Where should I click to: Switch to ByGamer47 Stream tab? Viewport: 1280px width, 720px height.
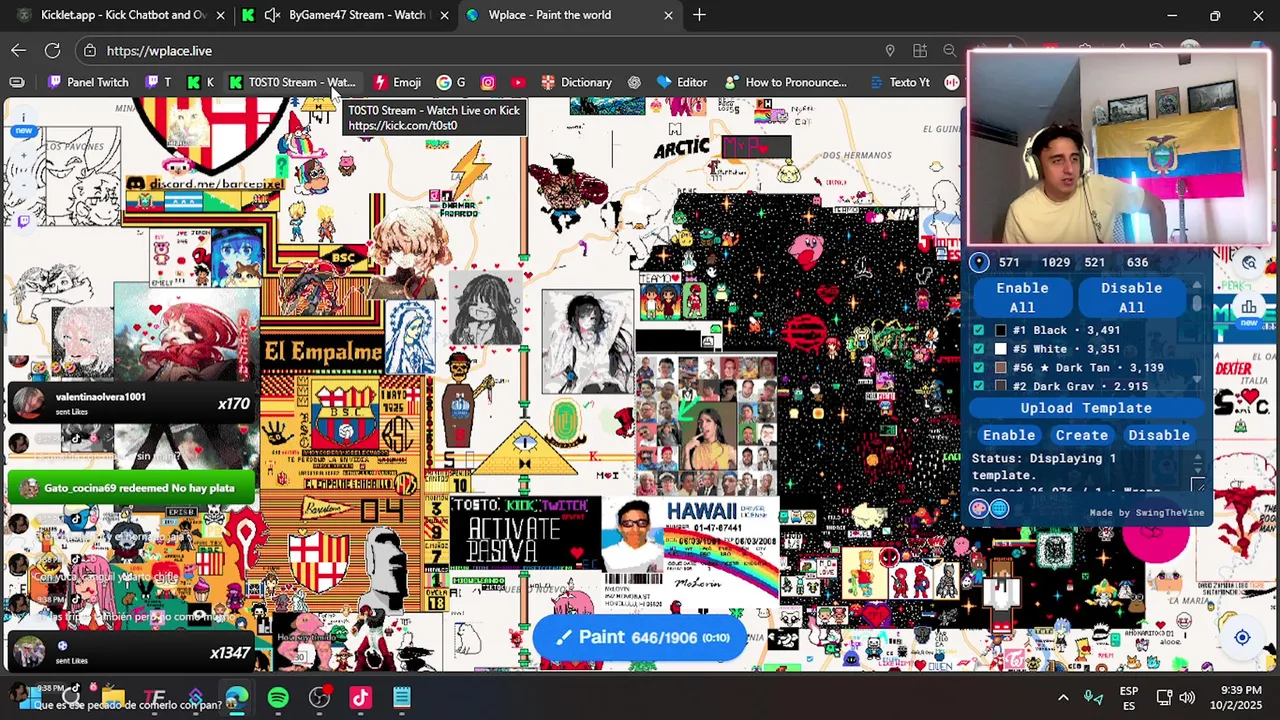coord(346,15)
